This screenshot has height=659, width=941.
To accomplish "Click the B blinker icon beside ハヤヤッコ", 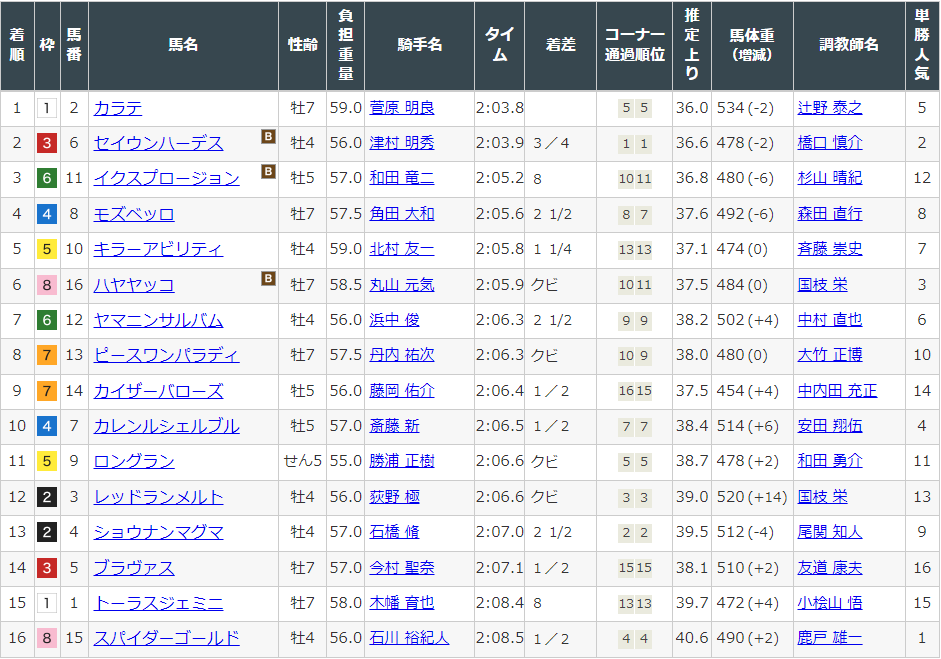I will tap(268, 278).
